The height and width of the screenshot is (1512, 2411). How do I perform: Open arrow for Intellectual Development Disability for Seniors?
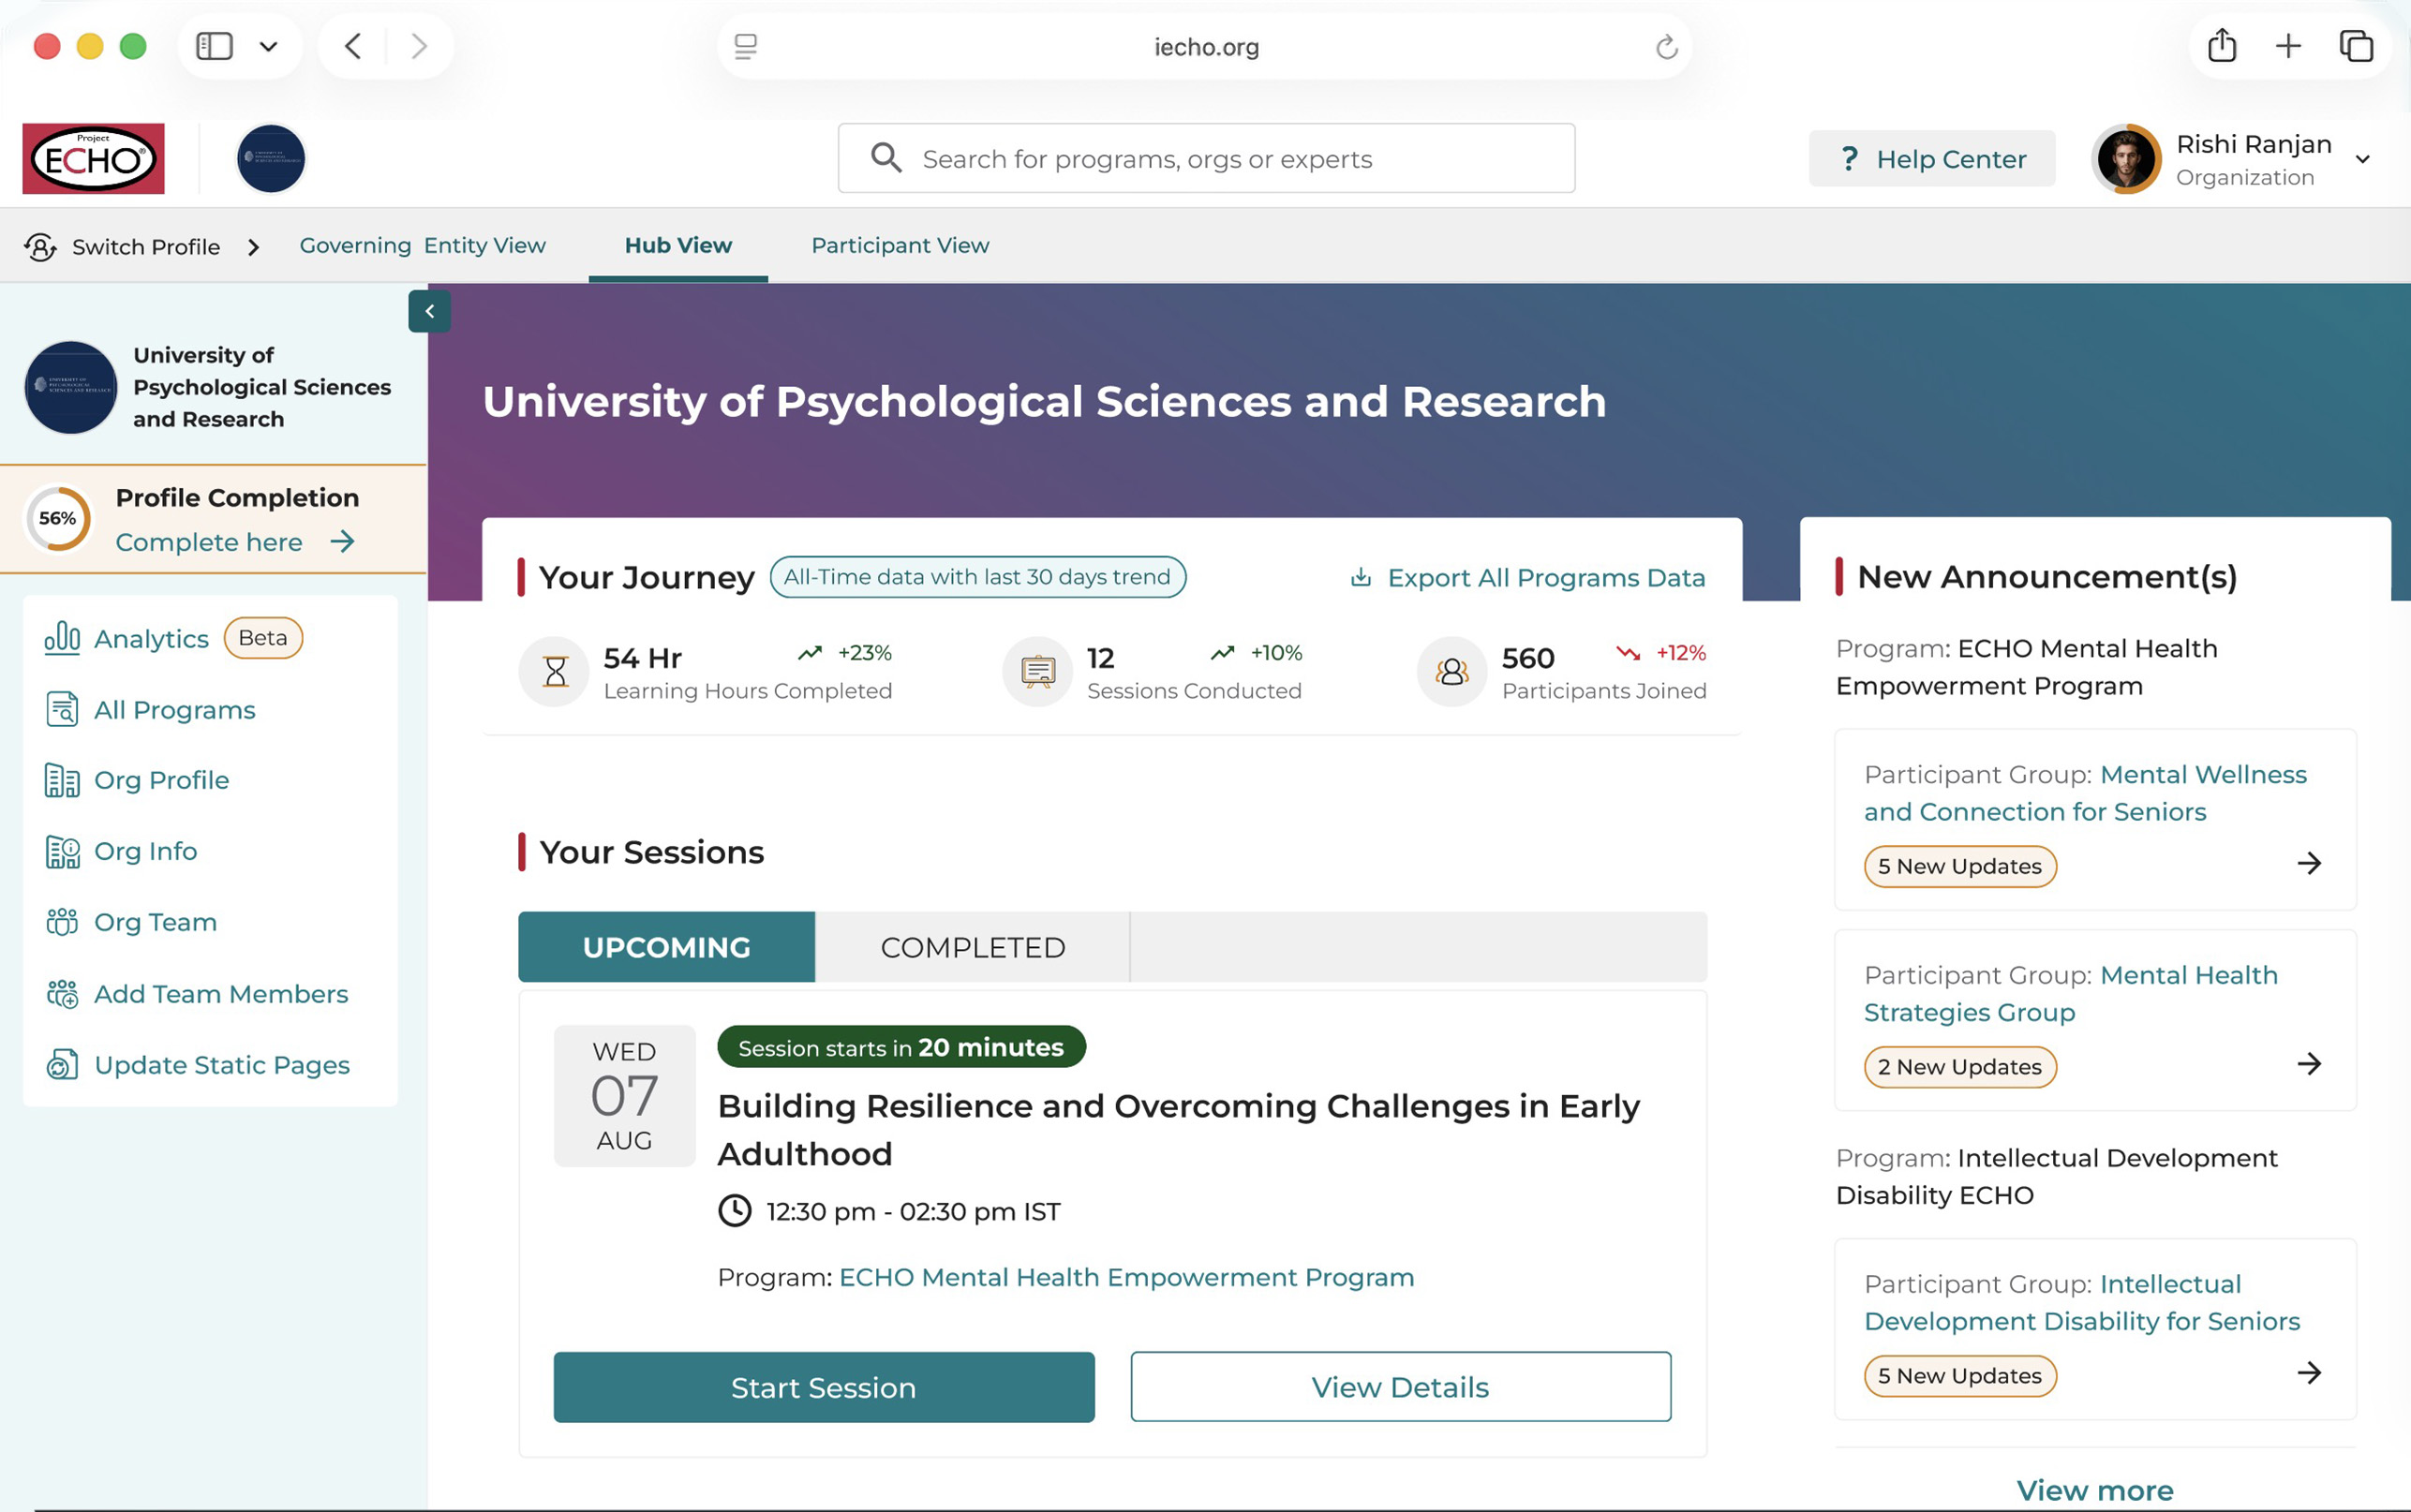[x=2309, y=1372]
